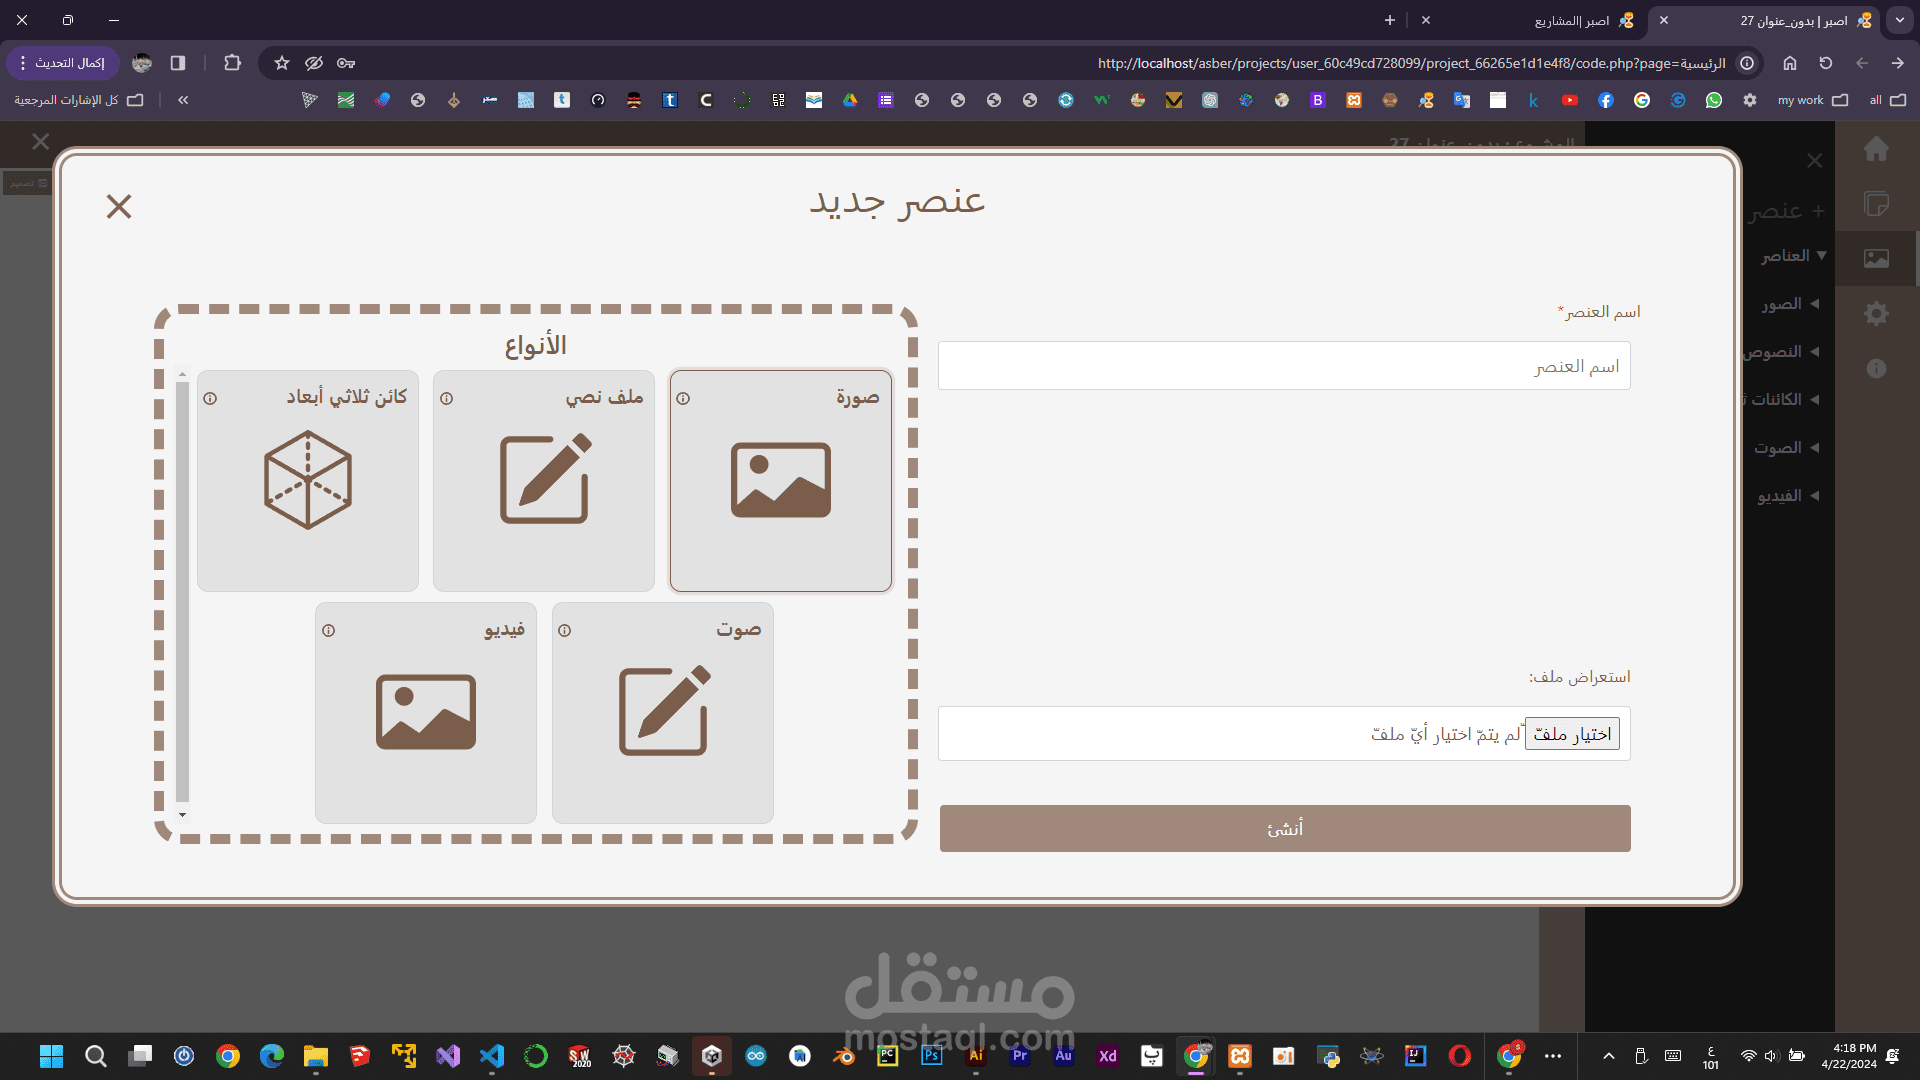Image resolution: width=1920 pixels, height=1080 pixels.
Task: Switch to the اصبر | المشاريع browser tab
Action: [1572, 20]
